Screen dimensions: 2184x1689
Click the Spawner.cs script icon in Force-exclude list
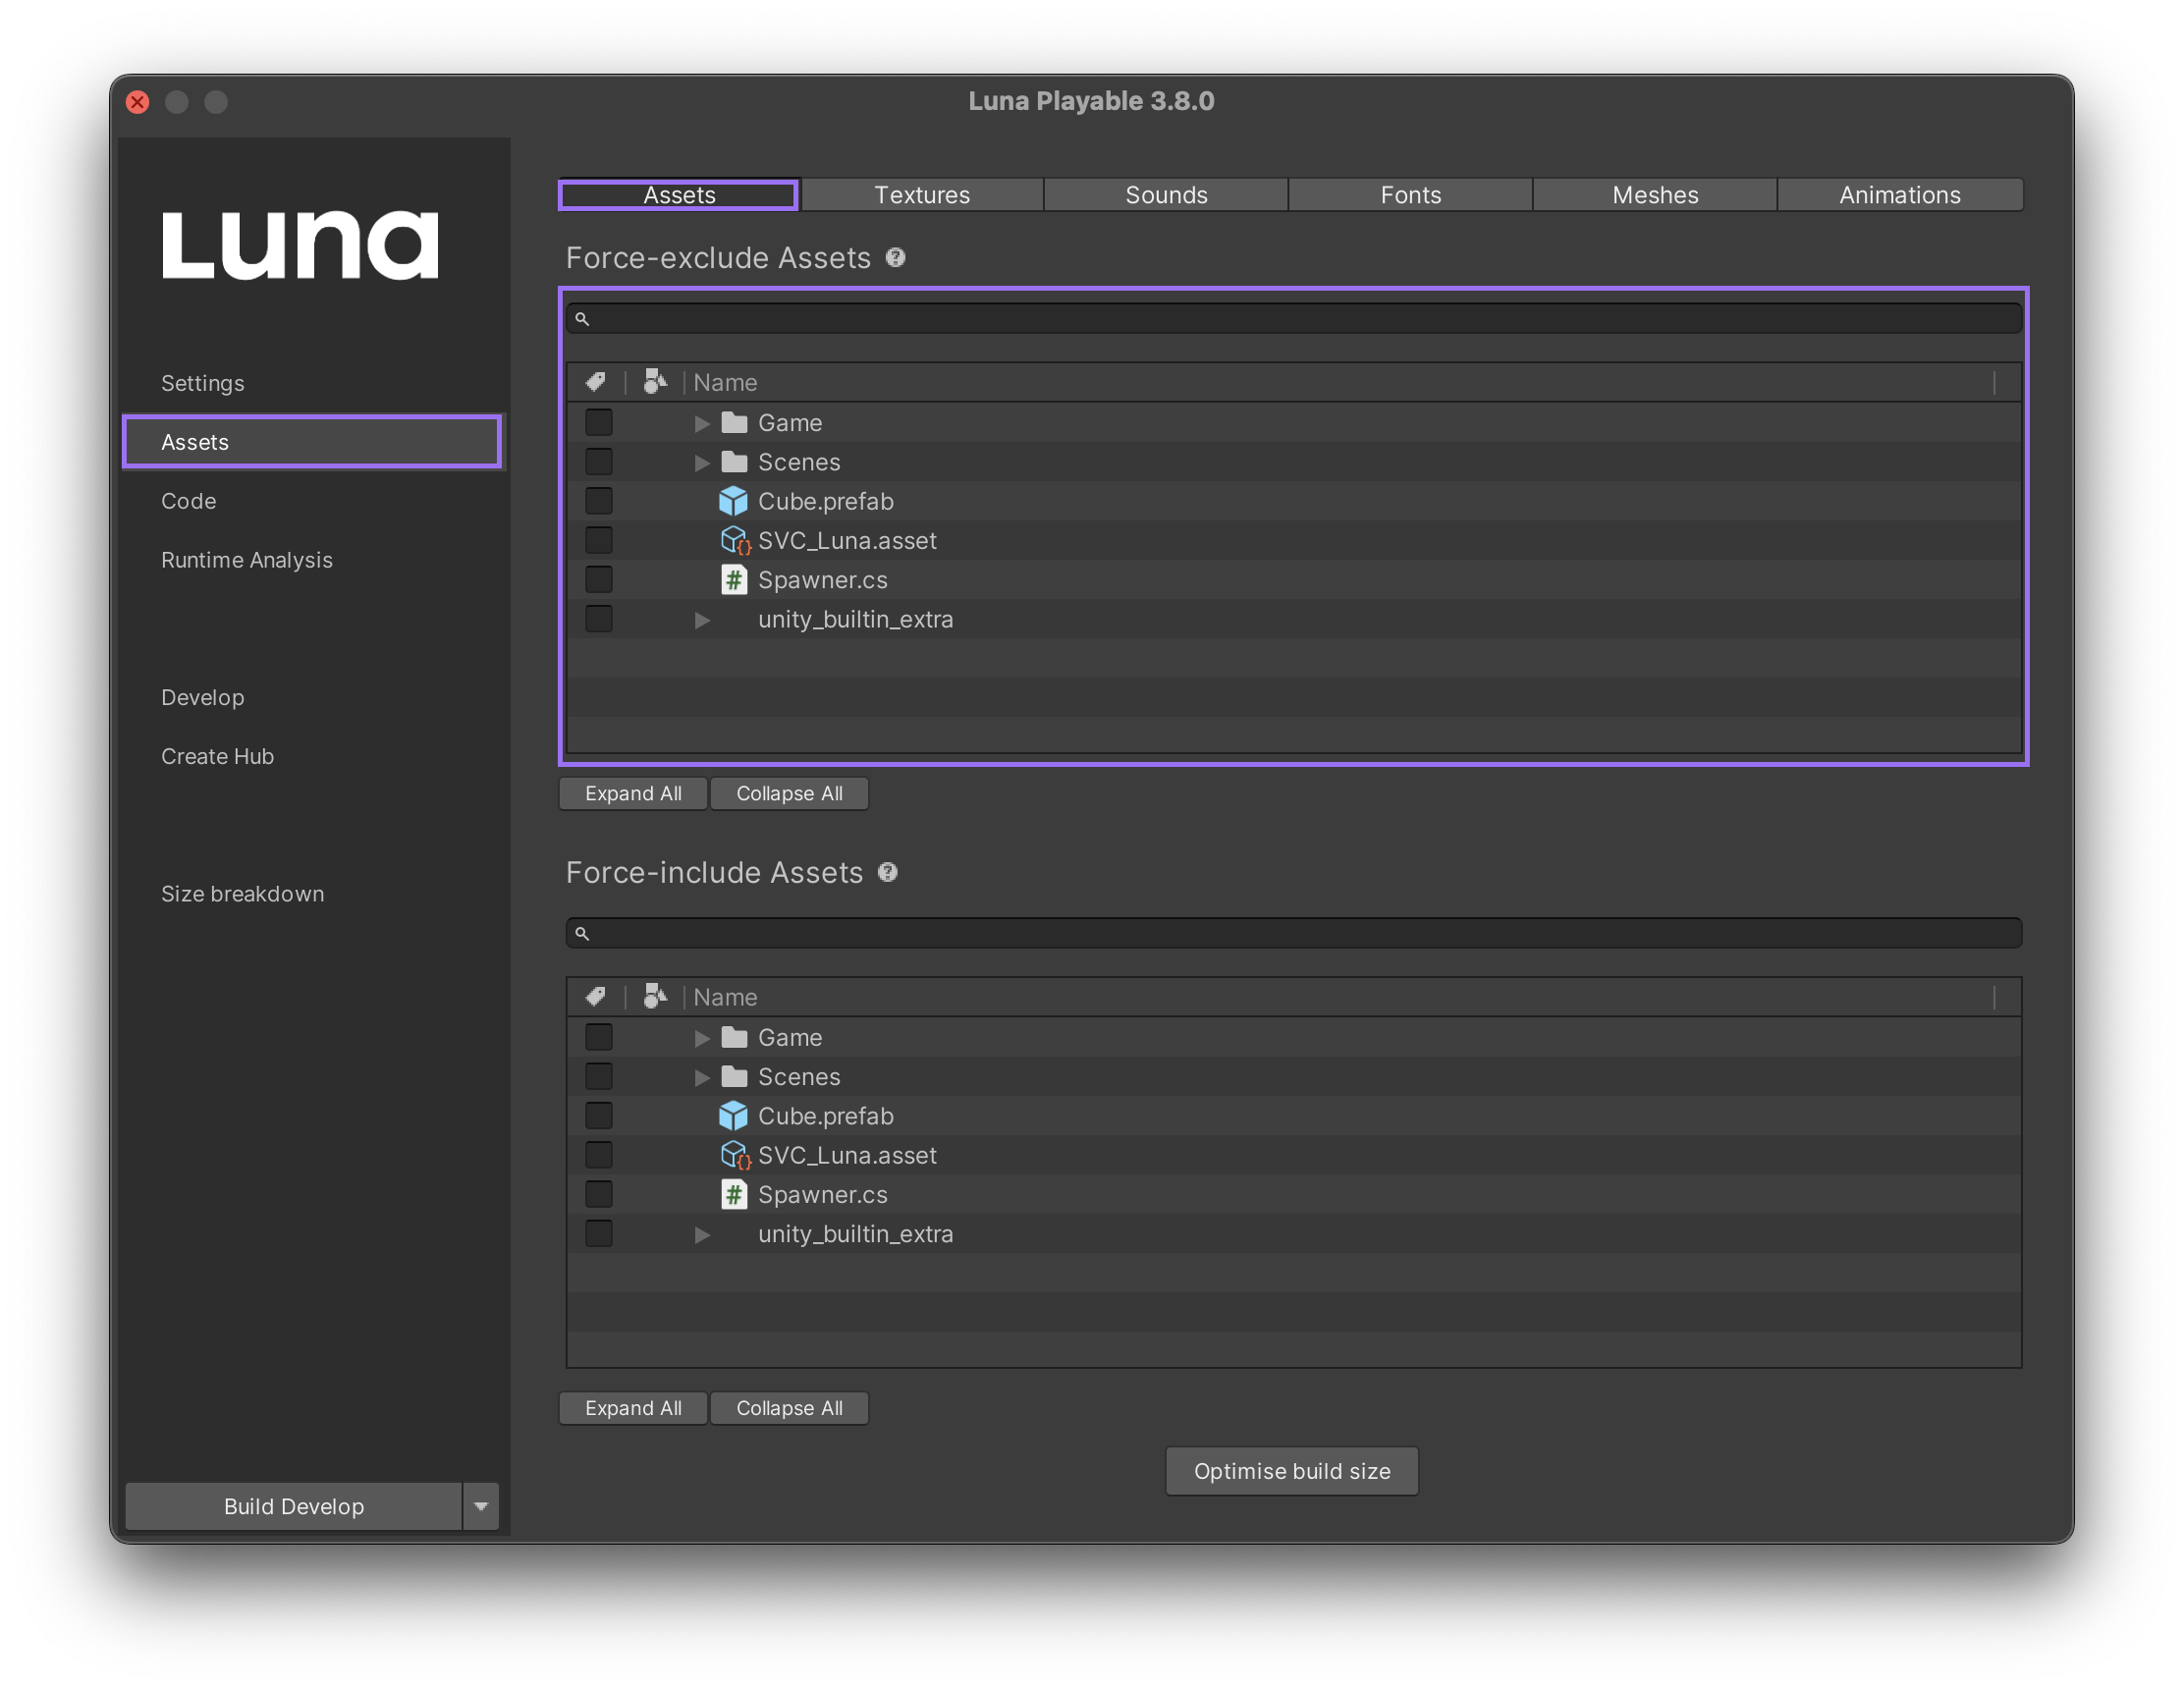click(734, 580)
